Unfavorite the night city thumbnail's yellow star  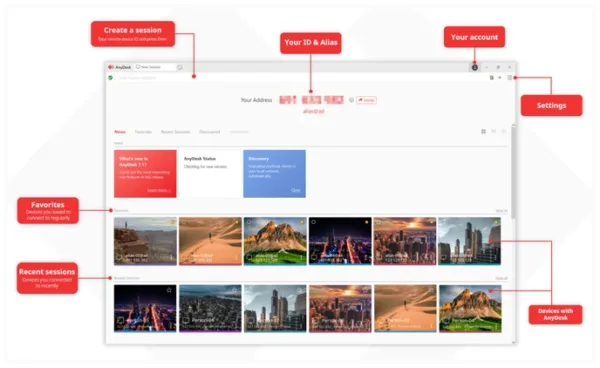[366, 222]
